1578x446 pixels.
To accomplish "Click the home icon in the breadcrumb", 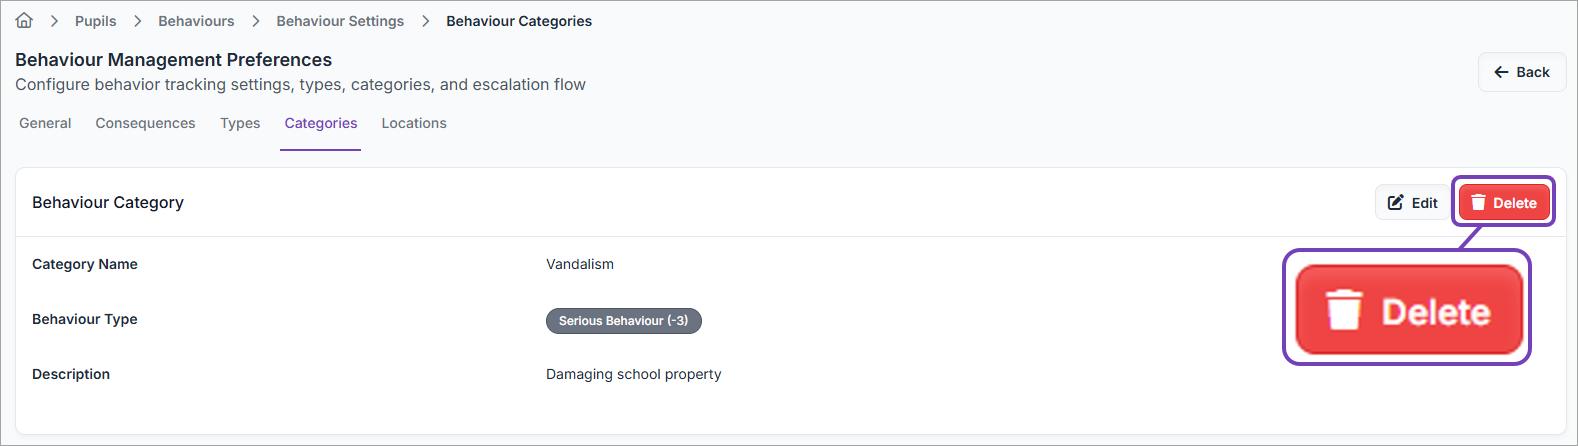I will click(x=24, y=21).
